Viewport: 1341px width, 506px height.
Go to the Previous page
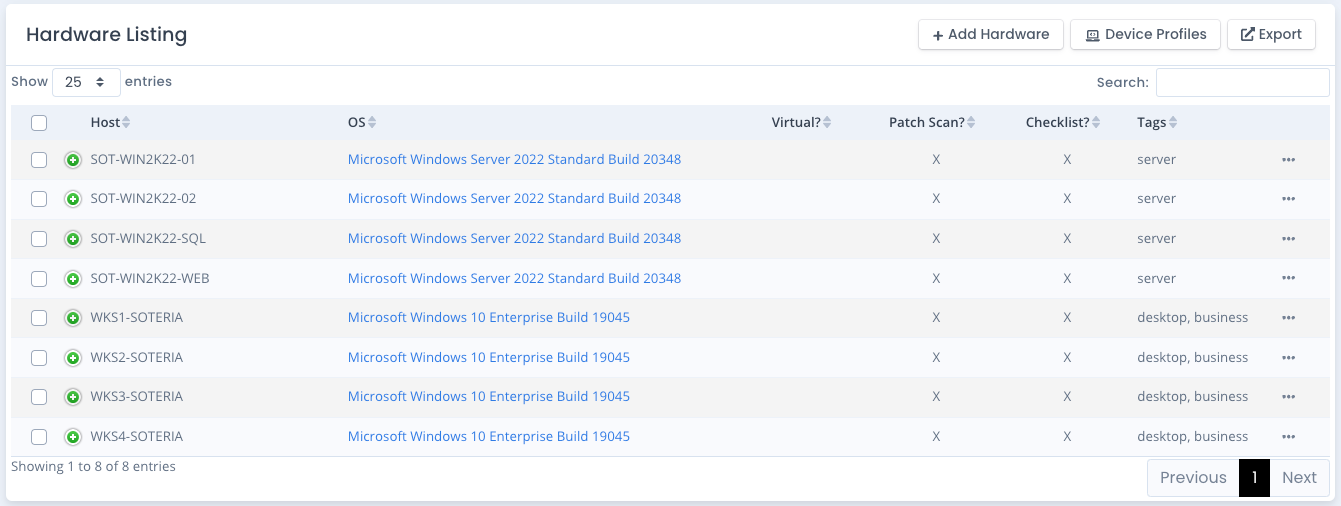pos(1193,478)
